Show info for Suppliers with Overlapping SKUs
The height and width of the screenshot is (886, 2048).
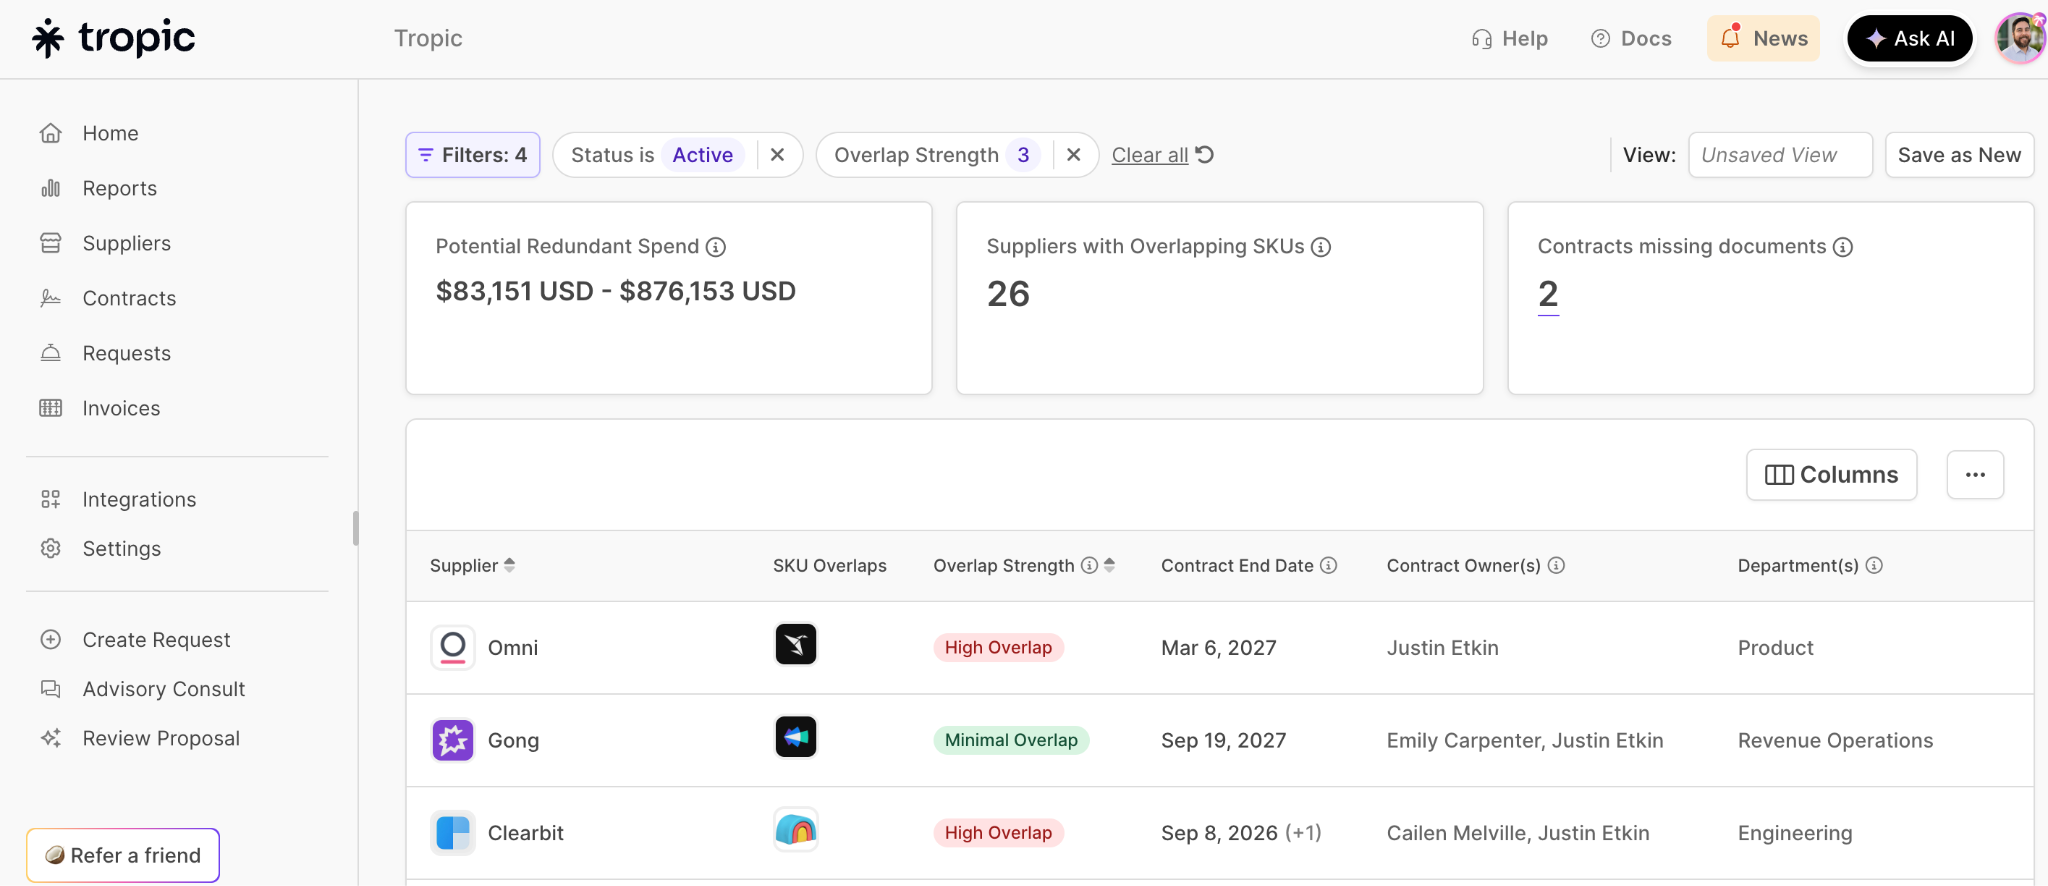pyautogui.click(x=1321, y=247)
